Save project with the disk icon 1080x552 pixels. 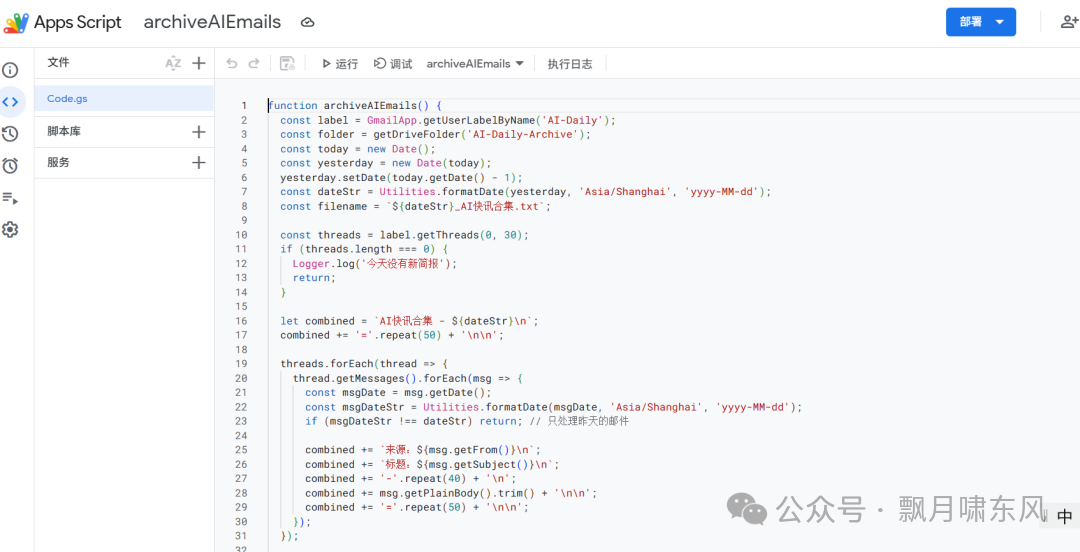[x=287, y=63]
